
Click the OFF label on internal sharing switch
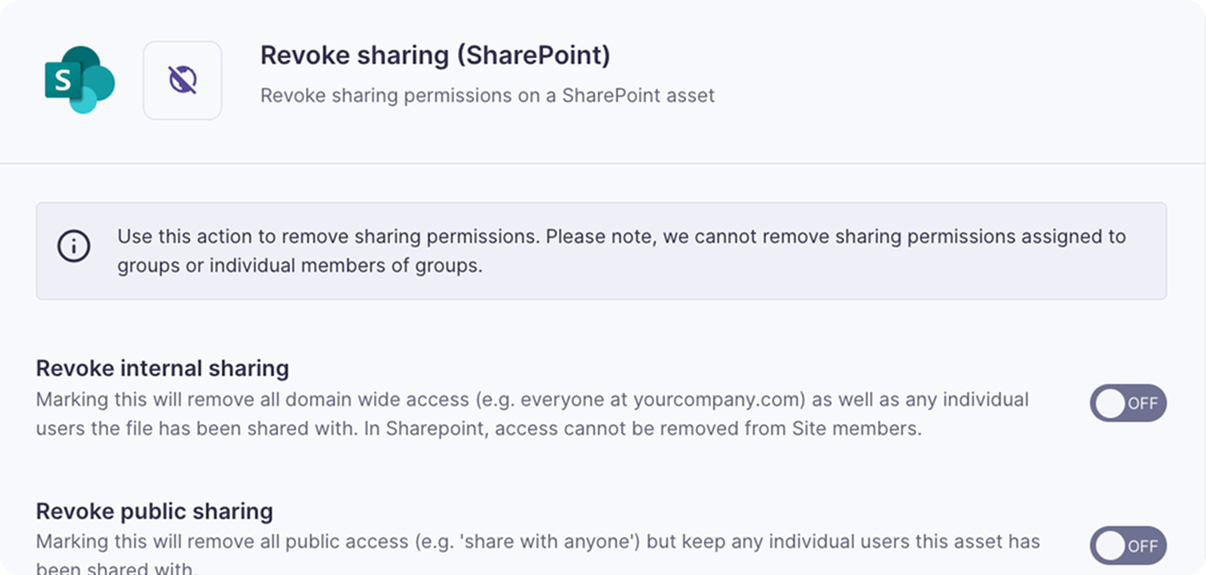tap(1142, 404)
